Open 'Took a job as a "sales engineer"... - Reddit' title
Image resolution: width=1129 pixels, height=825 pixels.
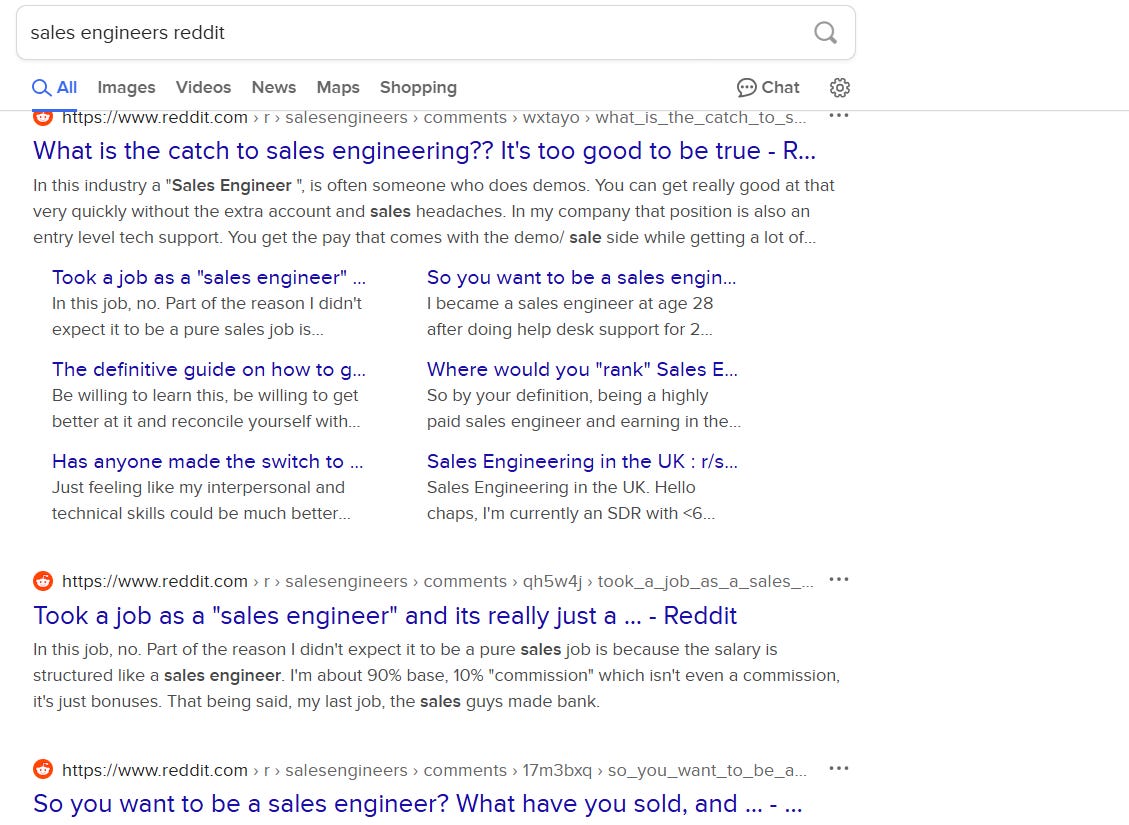click(385, 616)
